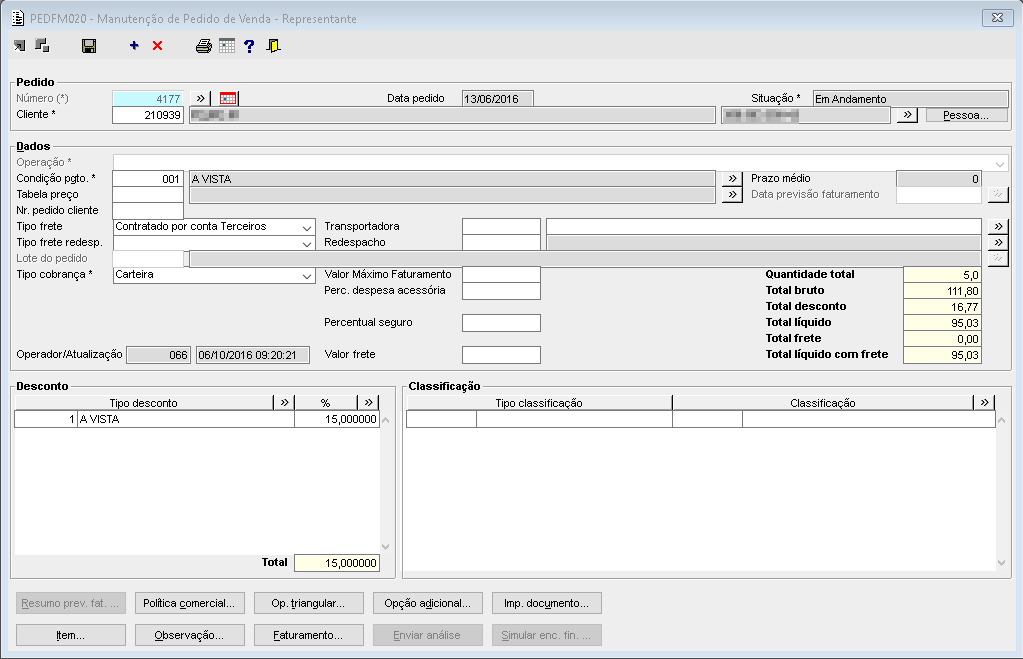Expand the Tipo frete redesp. dropdown
The width and height of the screenshot is (1023, 659).
point(307,243)
